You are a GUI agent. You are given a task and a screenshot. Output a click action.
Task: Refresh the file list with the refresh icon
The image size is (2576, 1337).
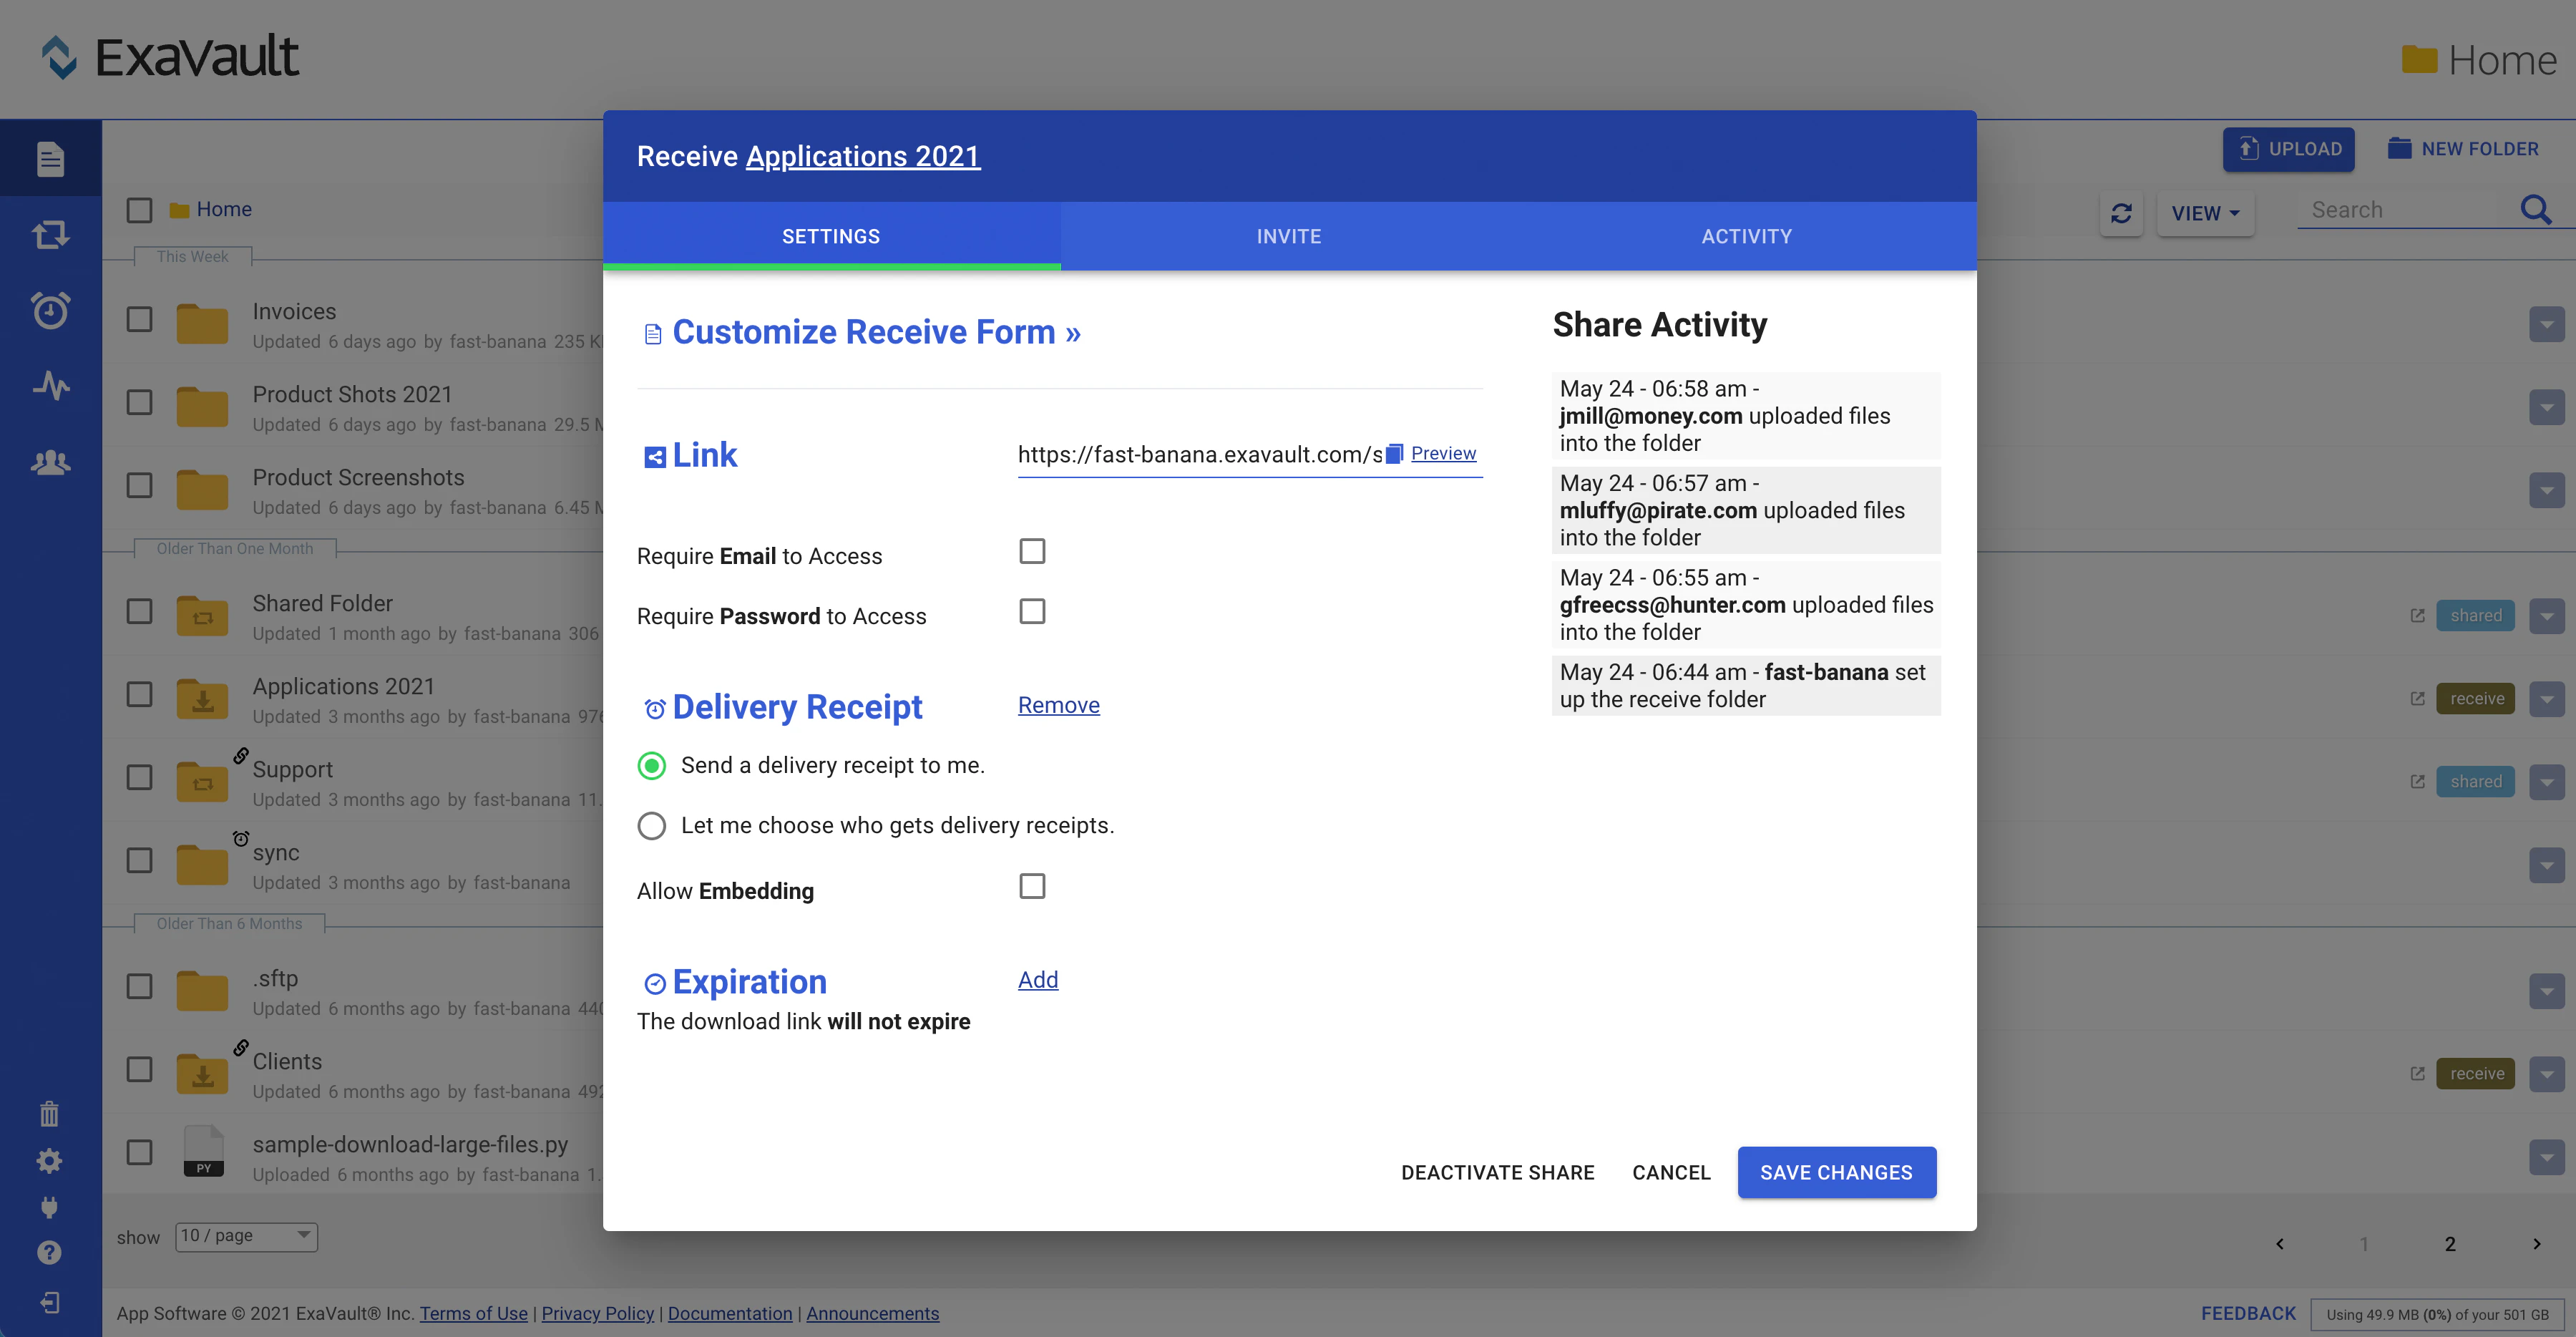point(2122,214)
